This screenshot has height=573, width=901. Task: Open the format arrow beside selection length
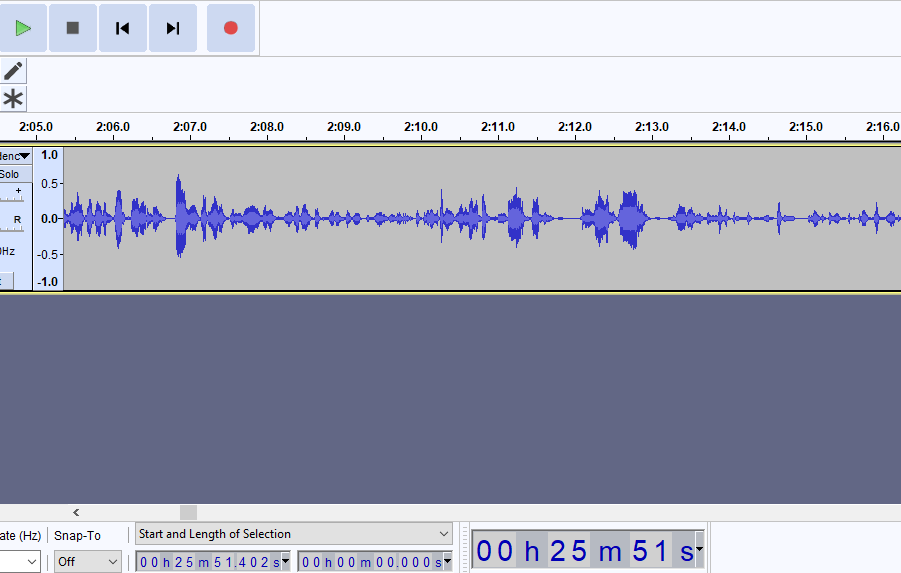448,562
